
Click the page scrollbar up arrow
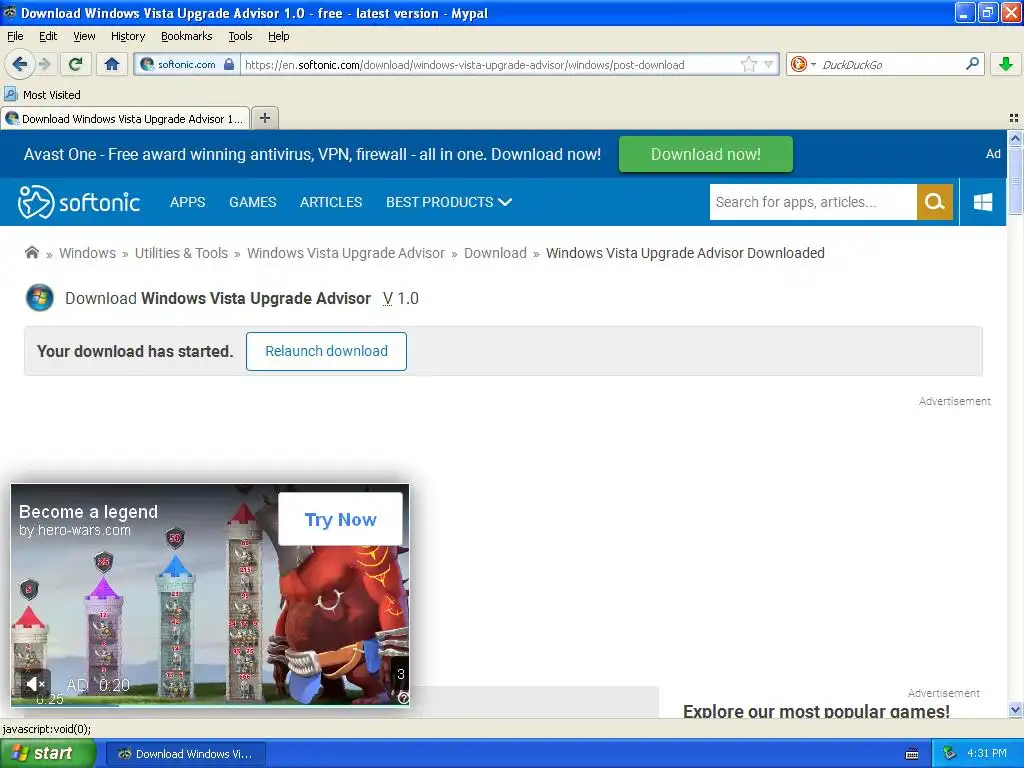click(1015, 138)
